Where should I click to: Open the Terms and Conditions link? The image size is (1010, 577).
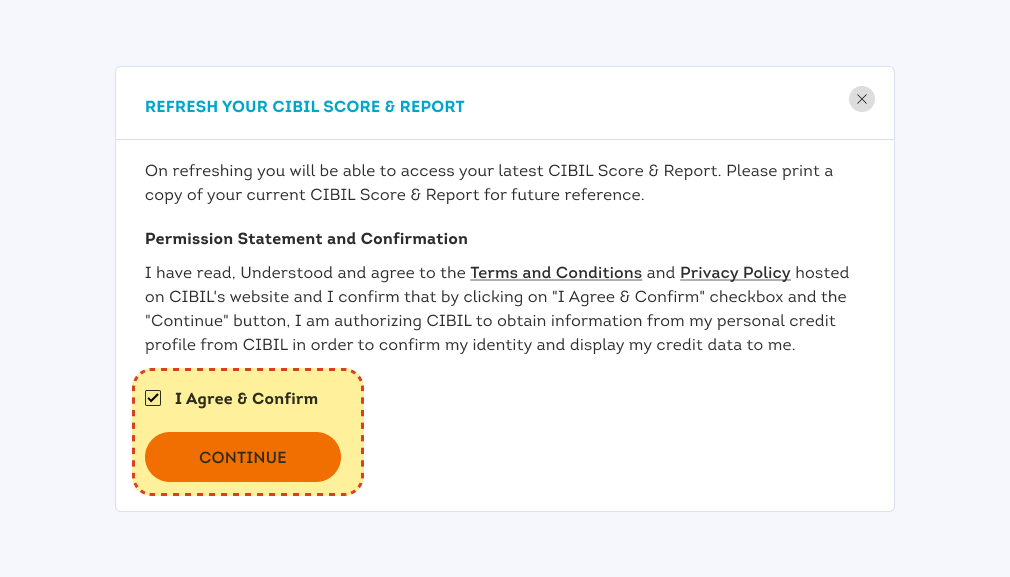tap(556, 273)
